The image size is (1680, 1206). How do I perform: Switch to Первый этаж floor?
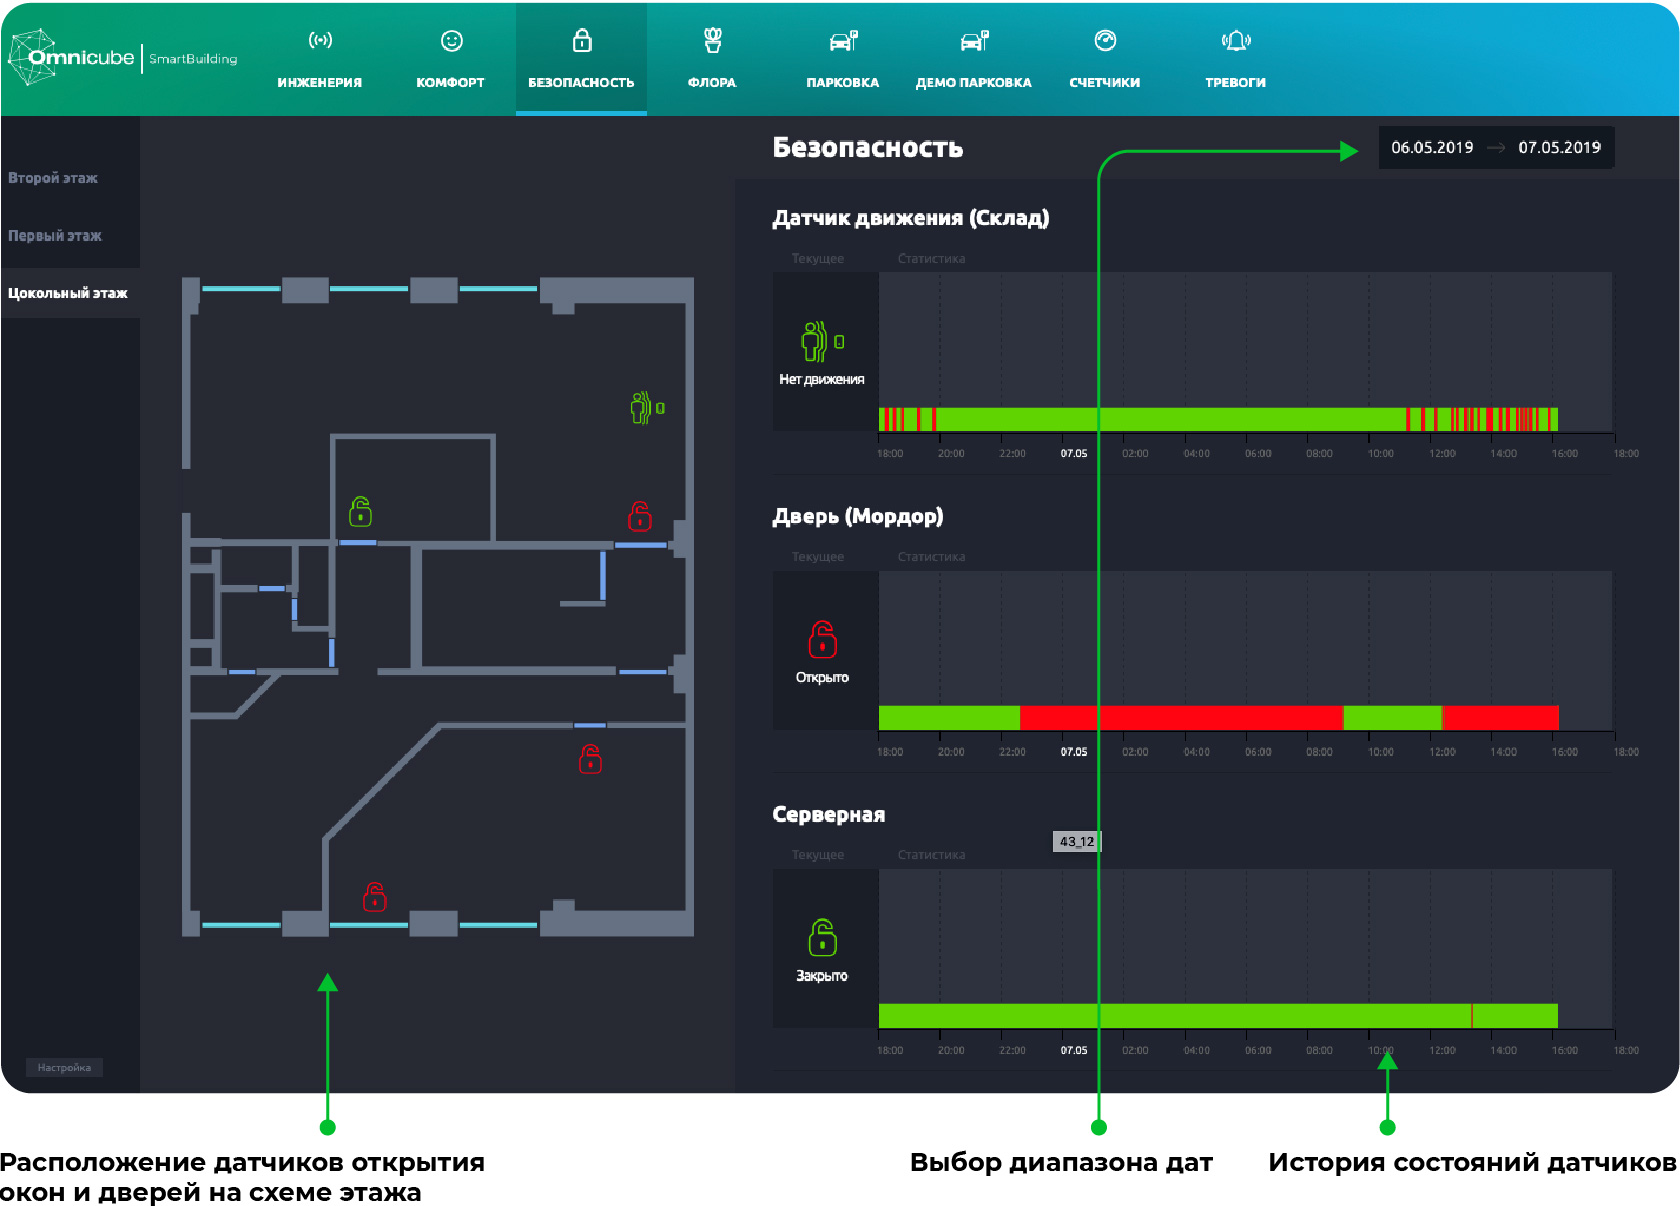56,236
